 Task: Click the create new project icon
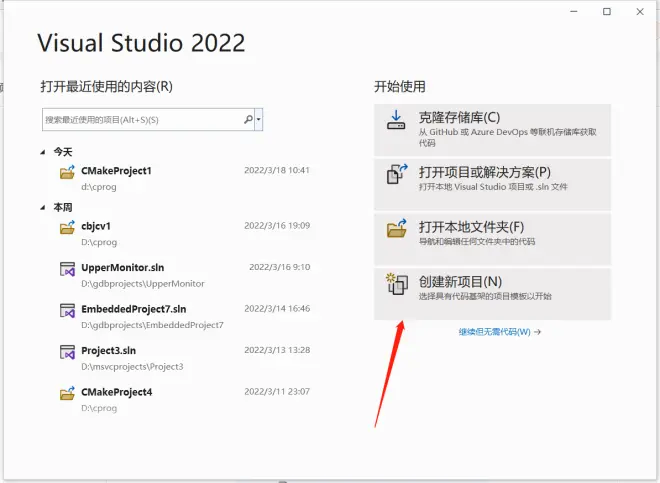(x=397, y=284)
